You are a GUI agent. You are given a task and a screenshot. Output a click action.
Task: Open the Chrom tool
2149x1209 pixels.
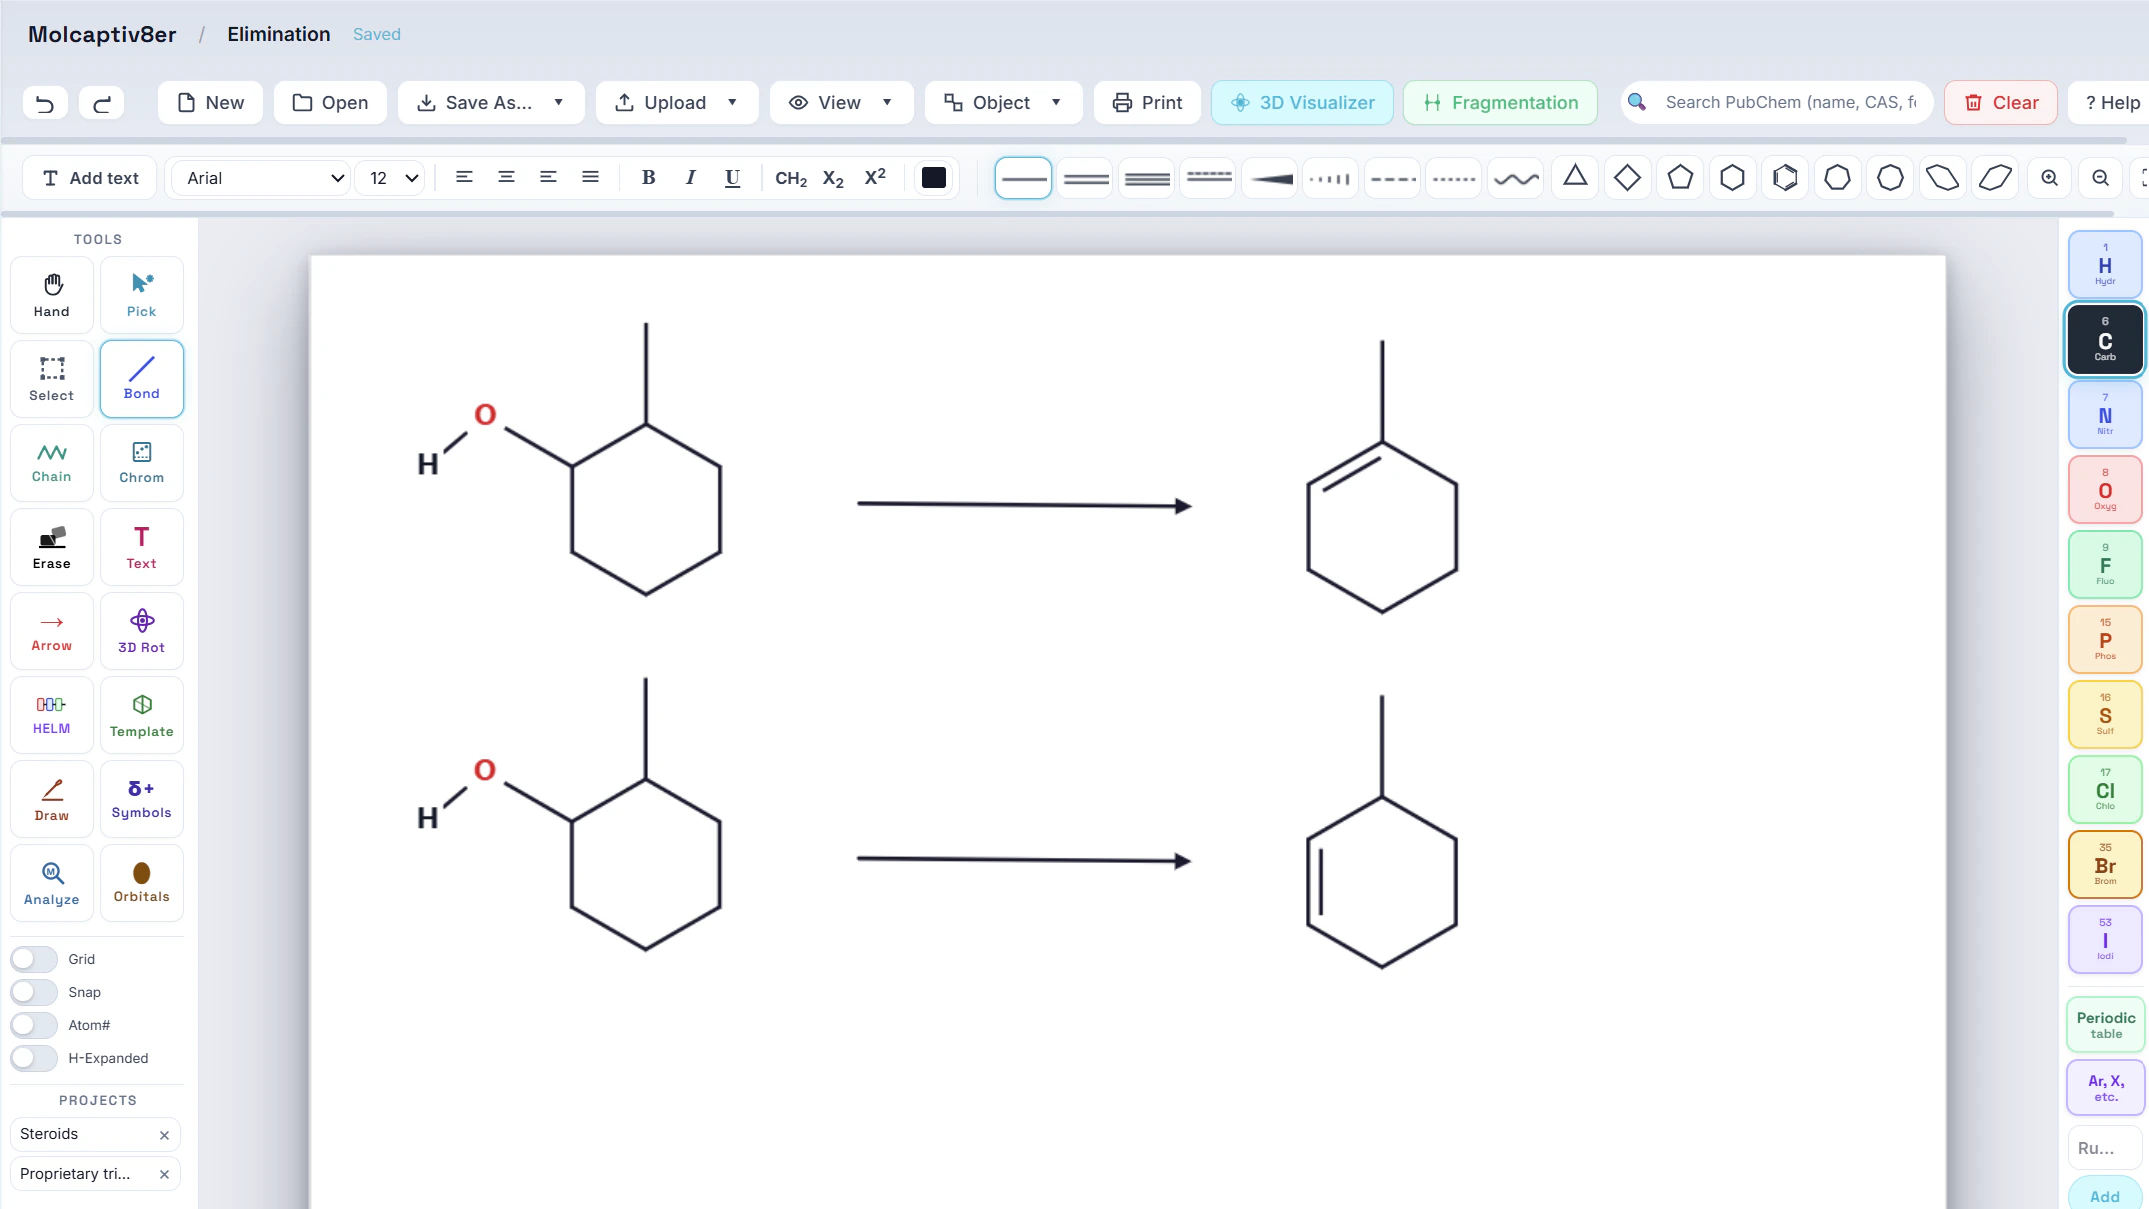pyautogui.click(x=142, y=463)
